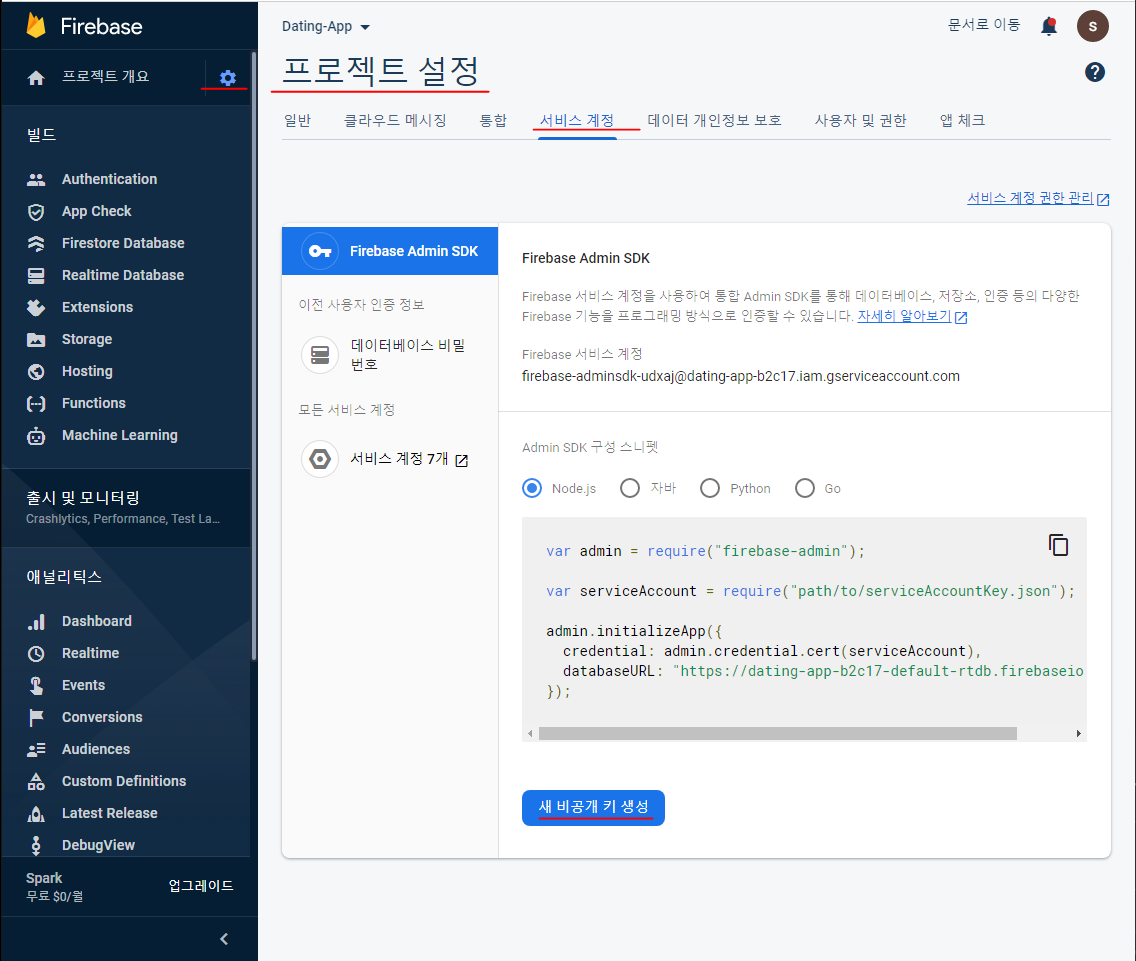
Task: Open help question mark icon
Action: [1095, 72]
